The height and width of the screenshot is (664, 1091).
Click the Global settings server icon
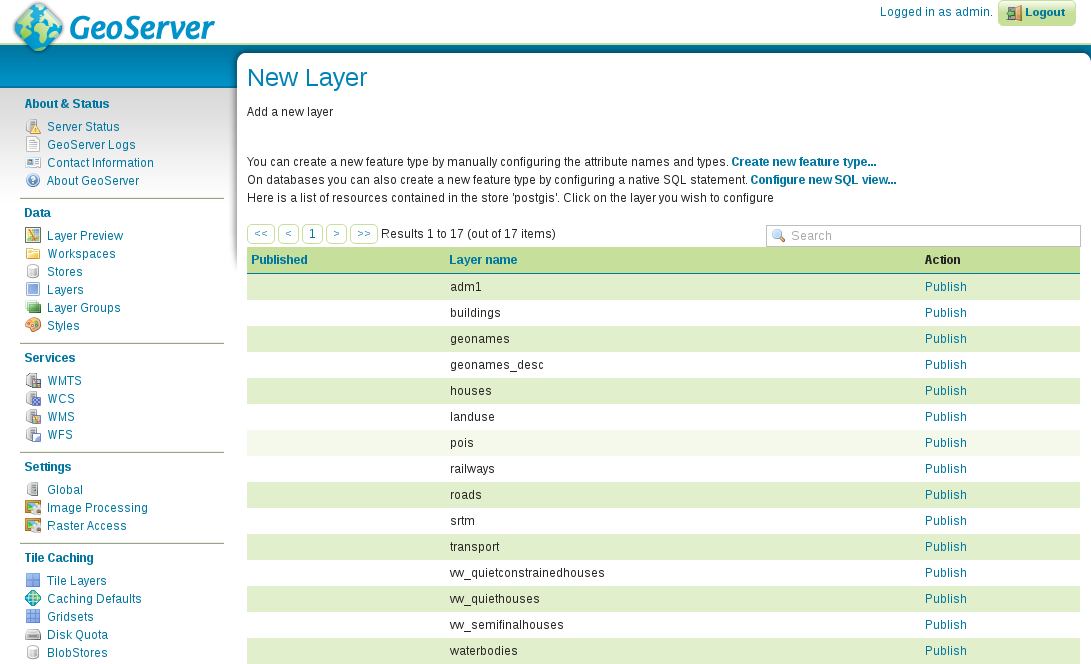(33, 490)
